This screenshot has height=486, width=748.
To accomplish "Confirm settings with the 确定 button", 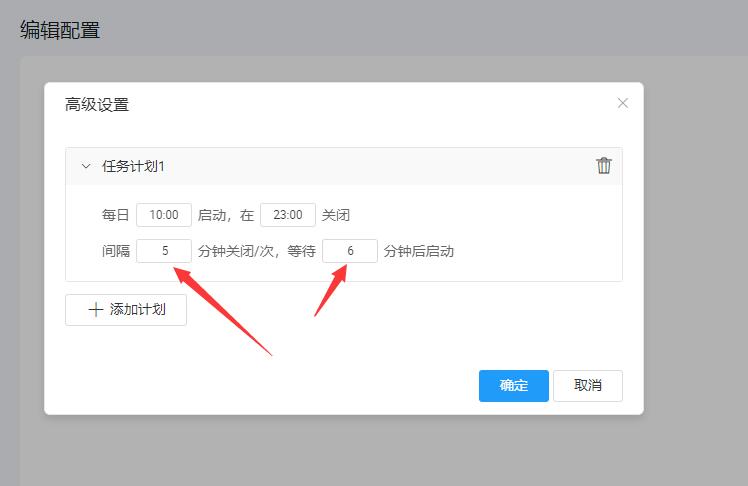I will pyautogui.click(x=513, y=385).
